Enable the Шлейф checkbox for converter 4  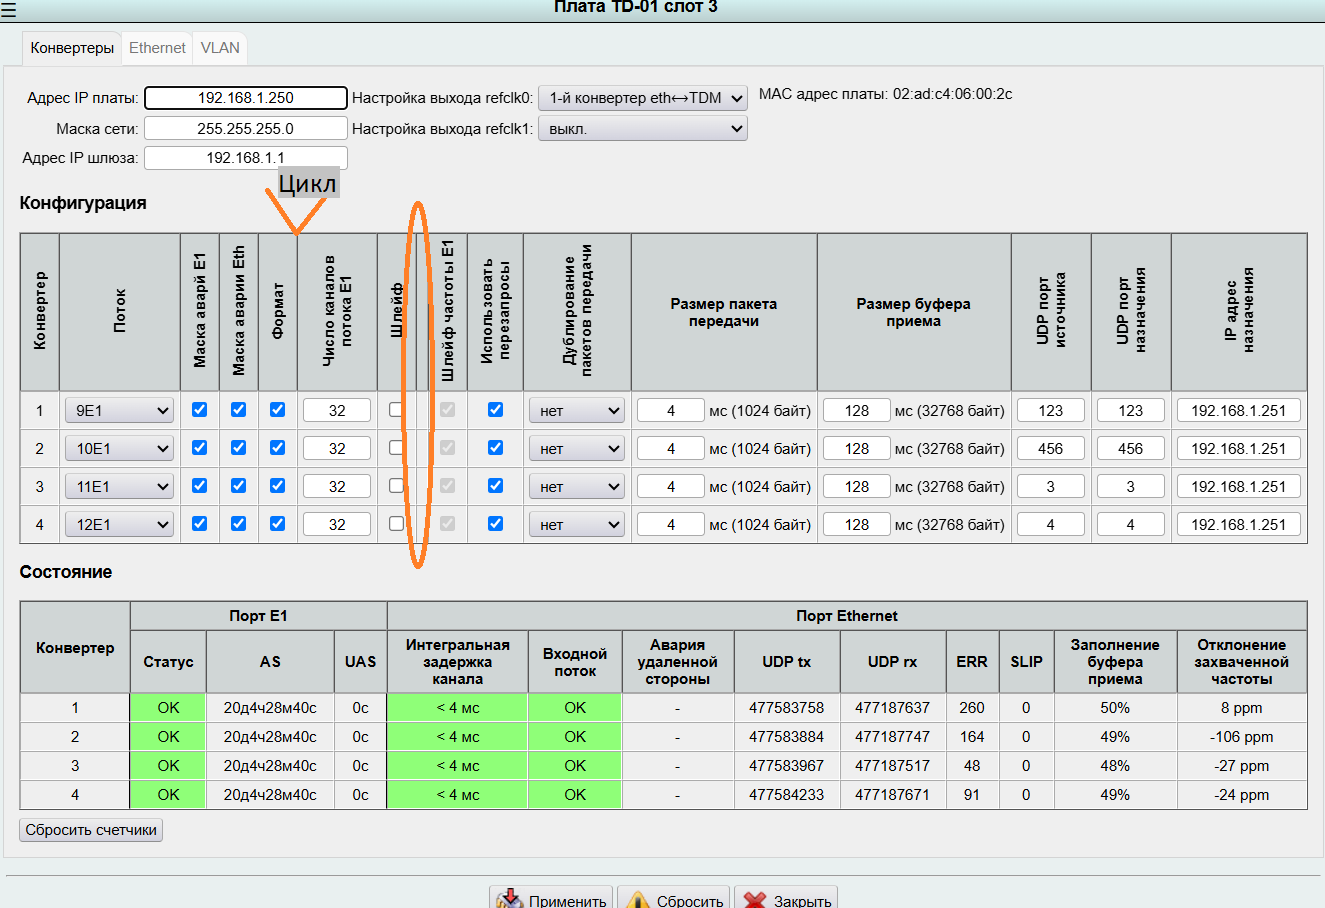coord(397,524)
